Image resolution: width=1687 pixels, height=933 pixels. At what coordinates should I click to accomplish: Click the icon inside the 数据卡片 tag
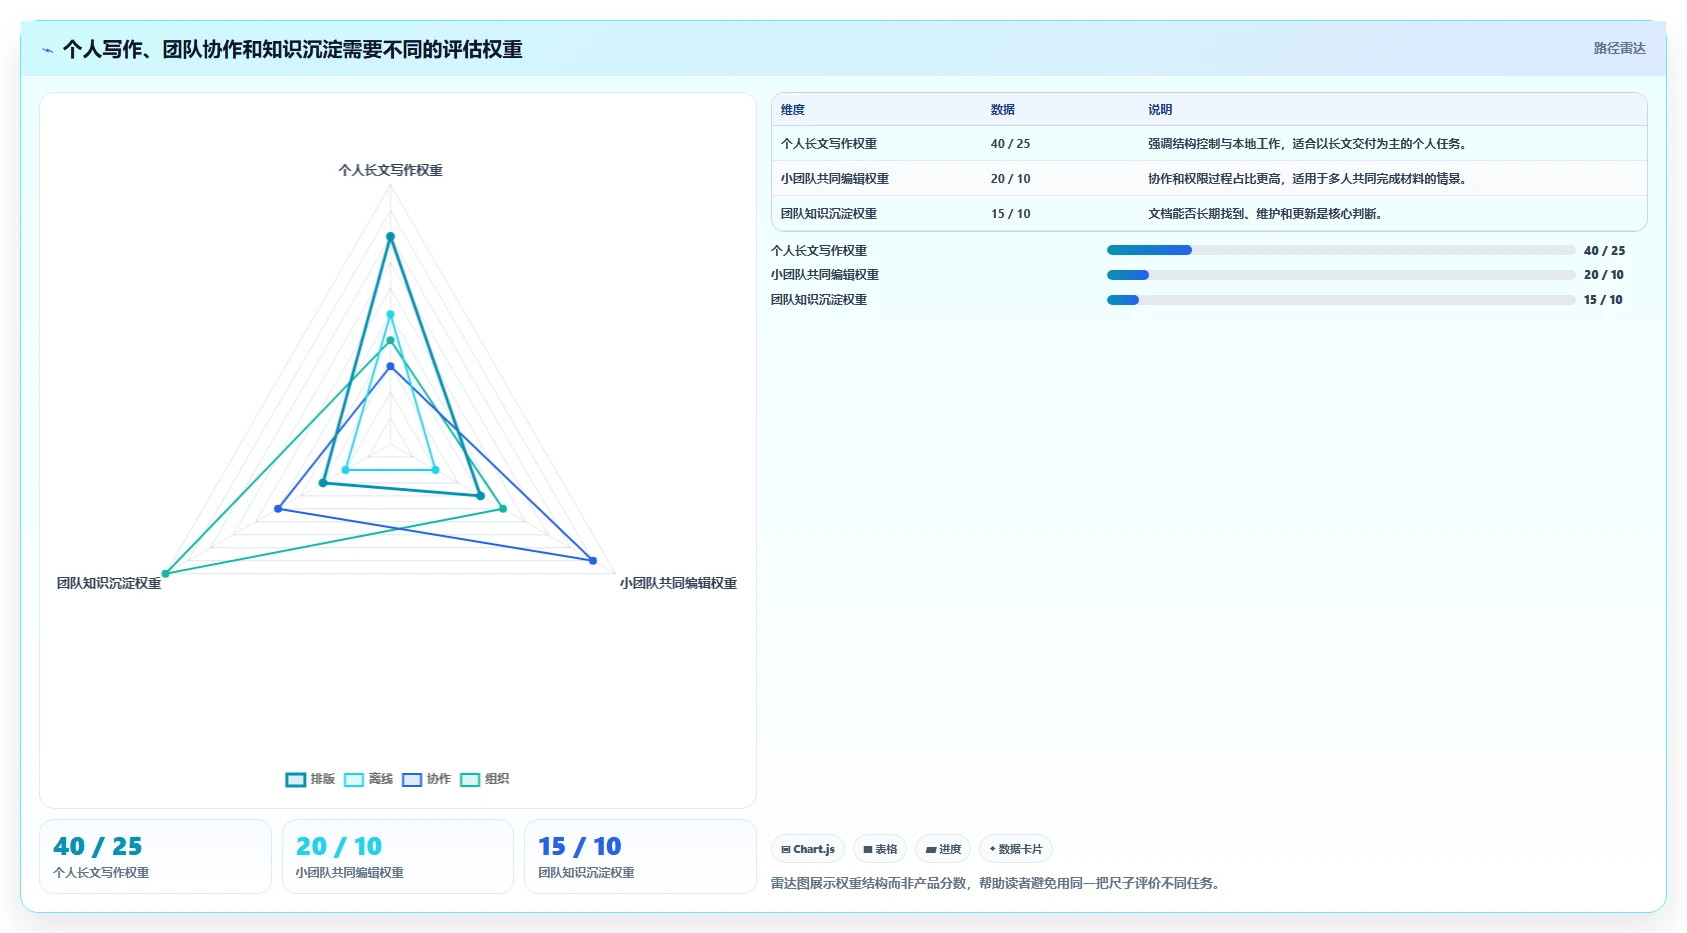coord(992,849)
